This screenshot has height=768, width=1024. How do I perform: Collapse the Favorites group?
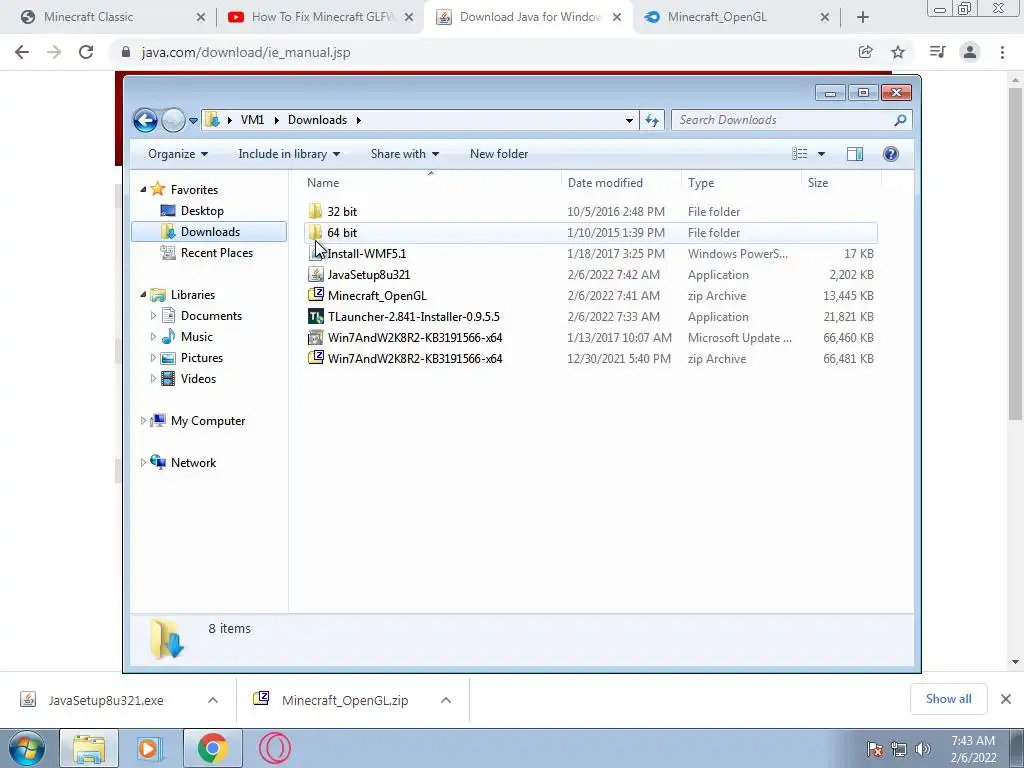[x=143, y=189]
